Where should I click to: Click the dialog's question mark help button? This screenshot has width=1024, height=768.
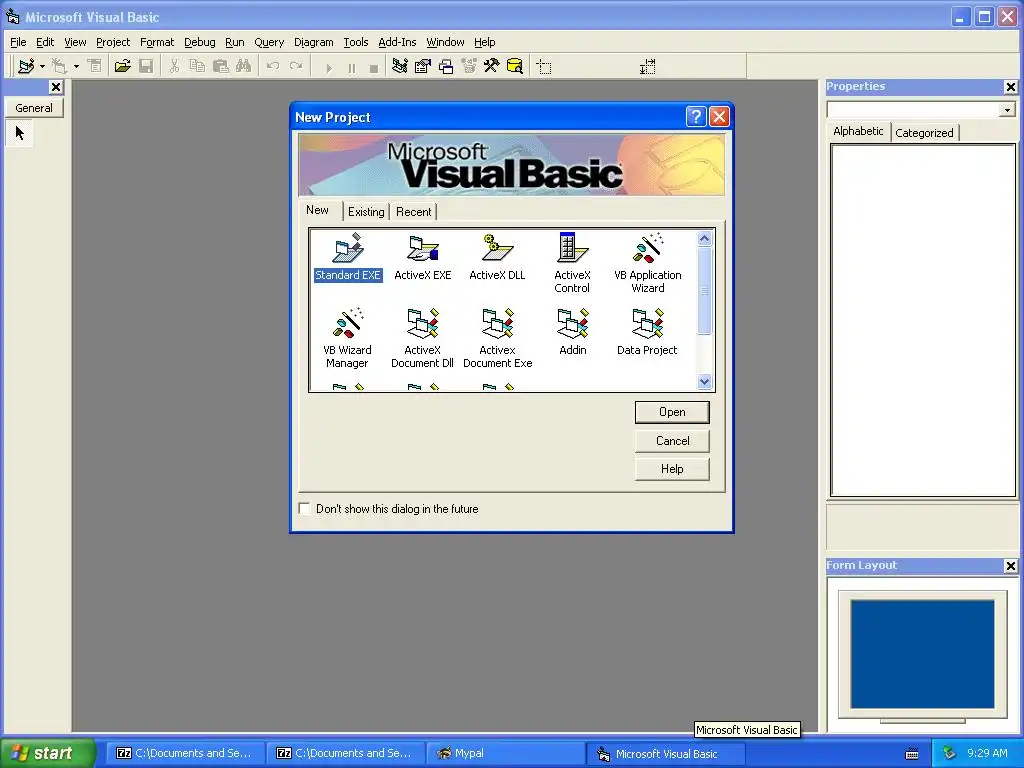coord(696,117)
